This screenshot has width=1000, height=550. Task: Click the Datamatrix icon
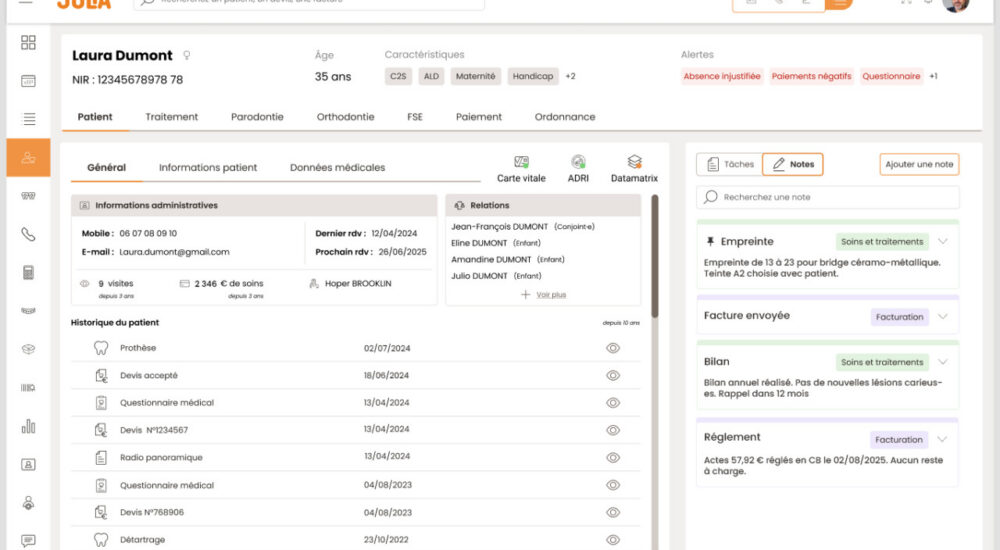pos(634,162)
